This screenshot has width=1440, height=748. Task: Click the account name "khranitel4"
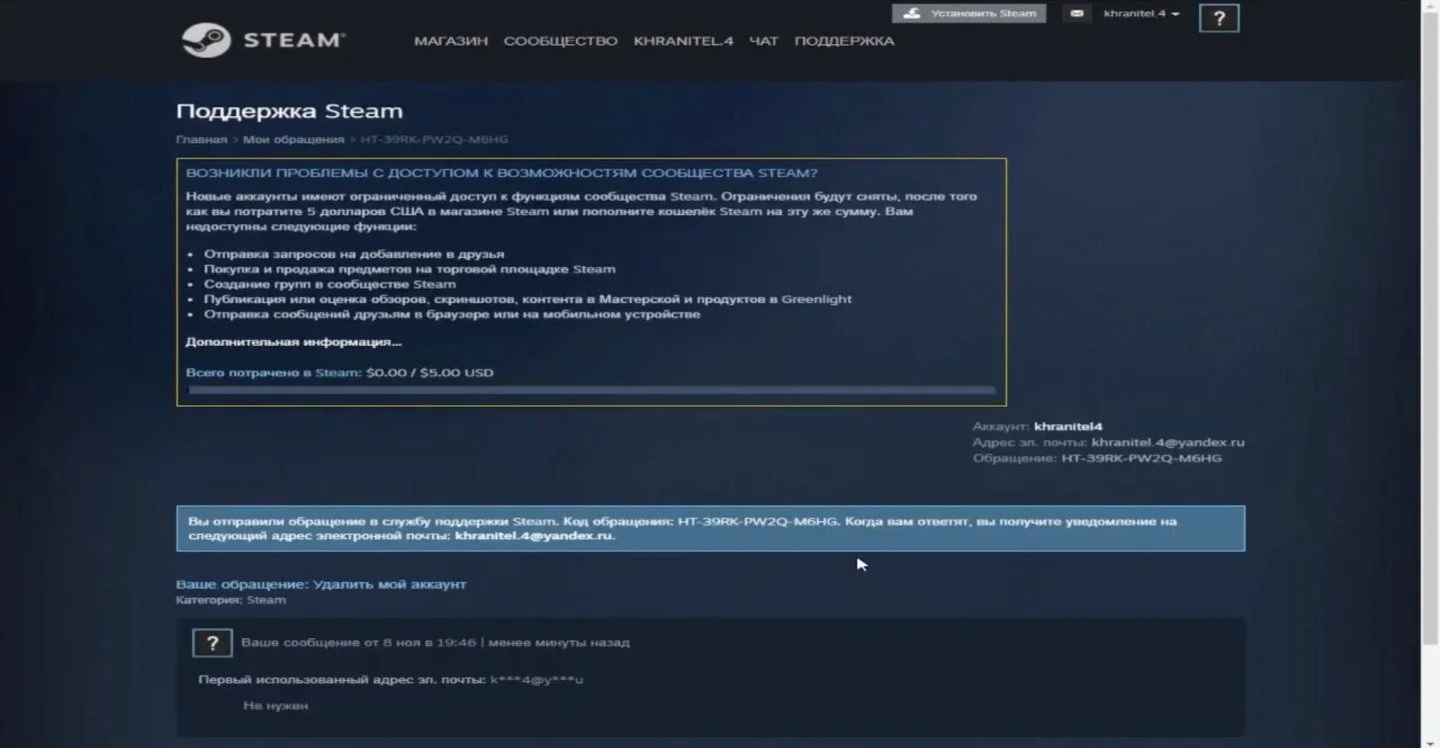(x=1068, y=426)
